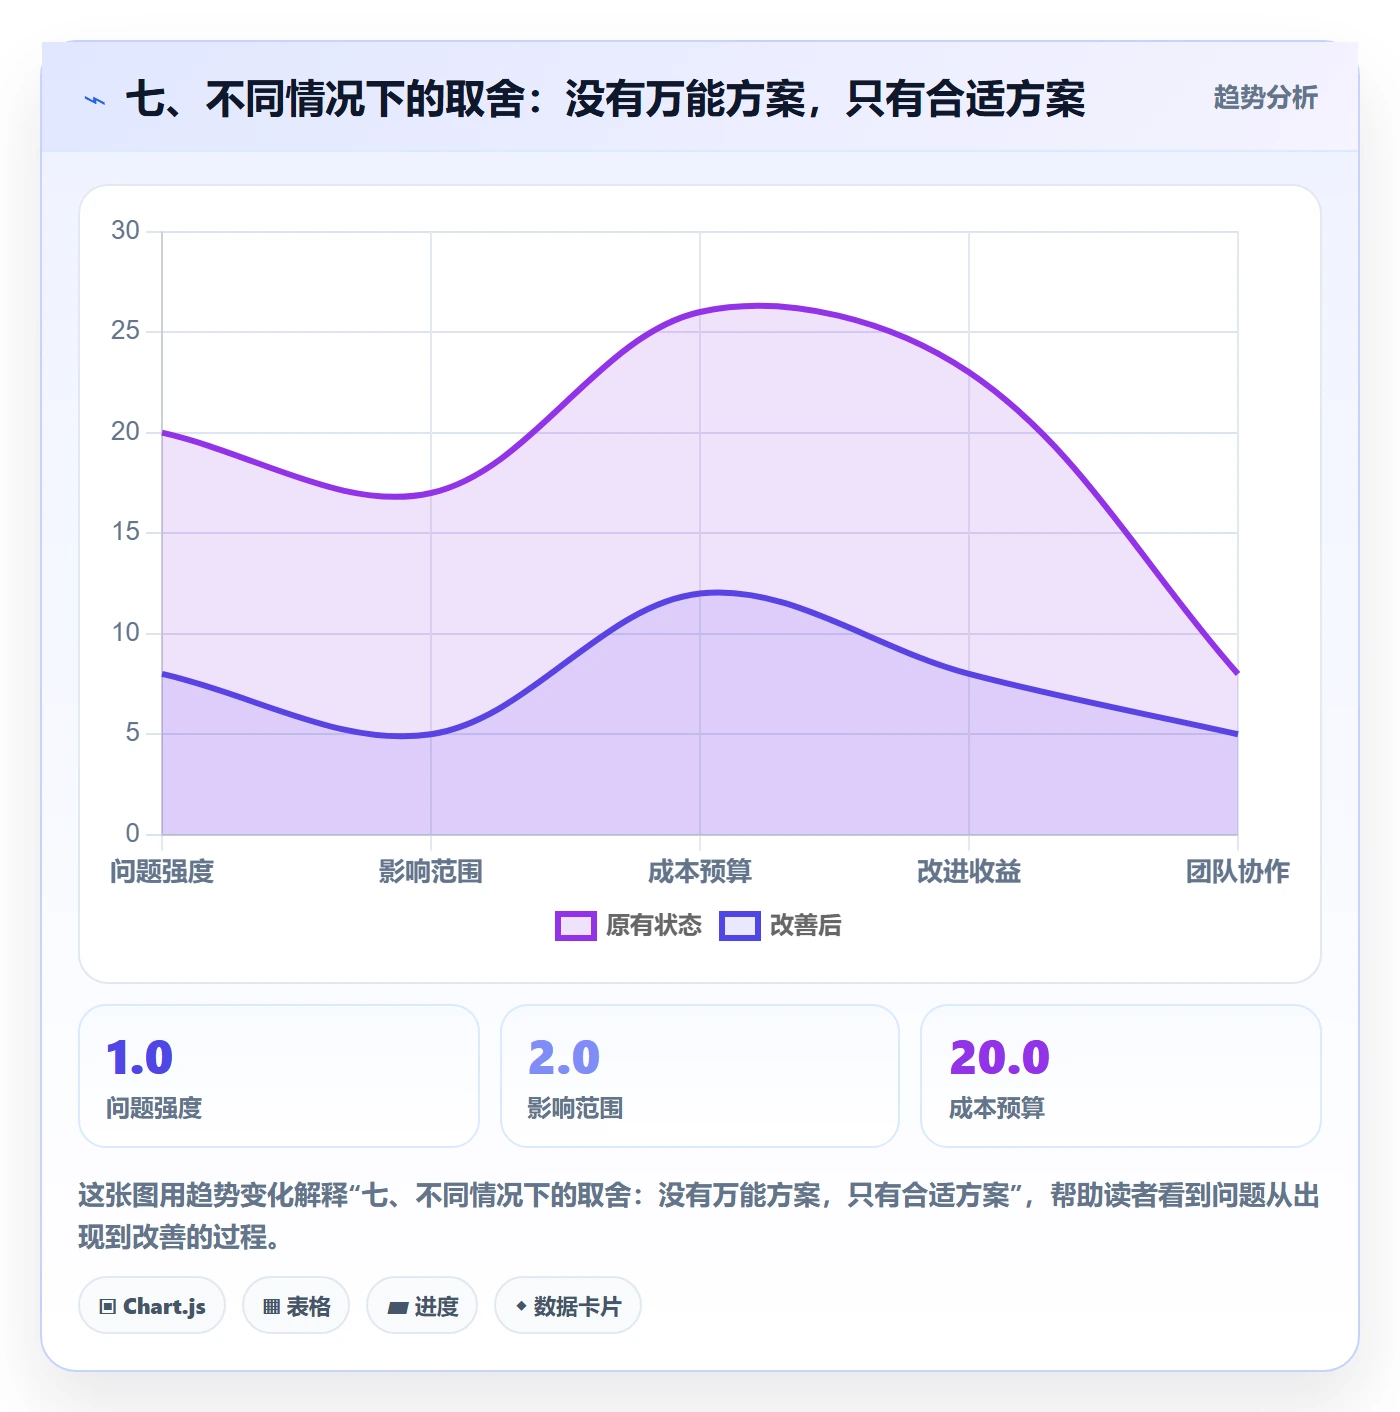Click the 原有状态 legend label
This screenshot has height=1412, width=1400.
(654, 926)
